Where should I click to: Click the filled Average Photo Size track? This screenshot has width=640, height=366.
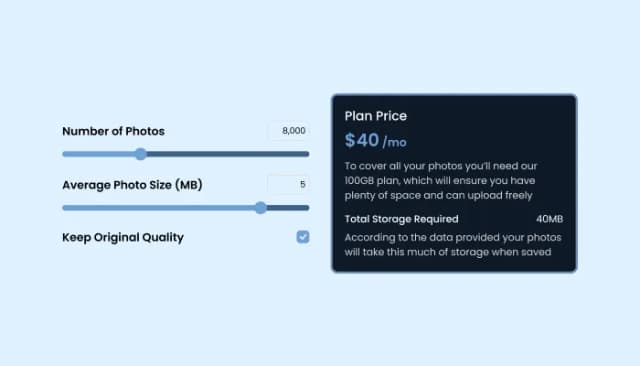click(x=159, y=208)
